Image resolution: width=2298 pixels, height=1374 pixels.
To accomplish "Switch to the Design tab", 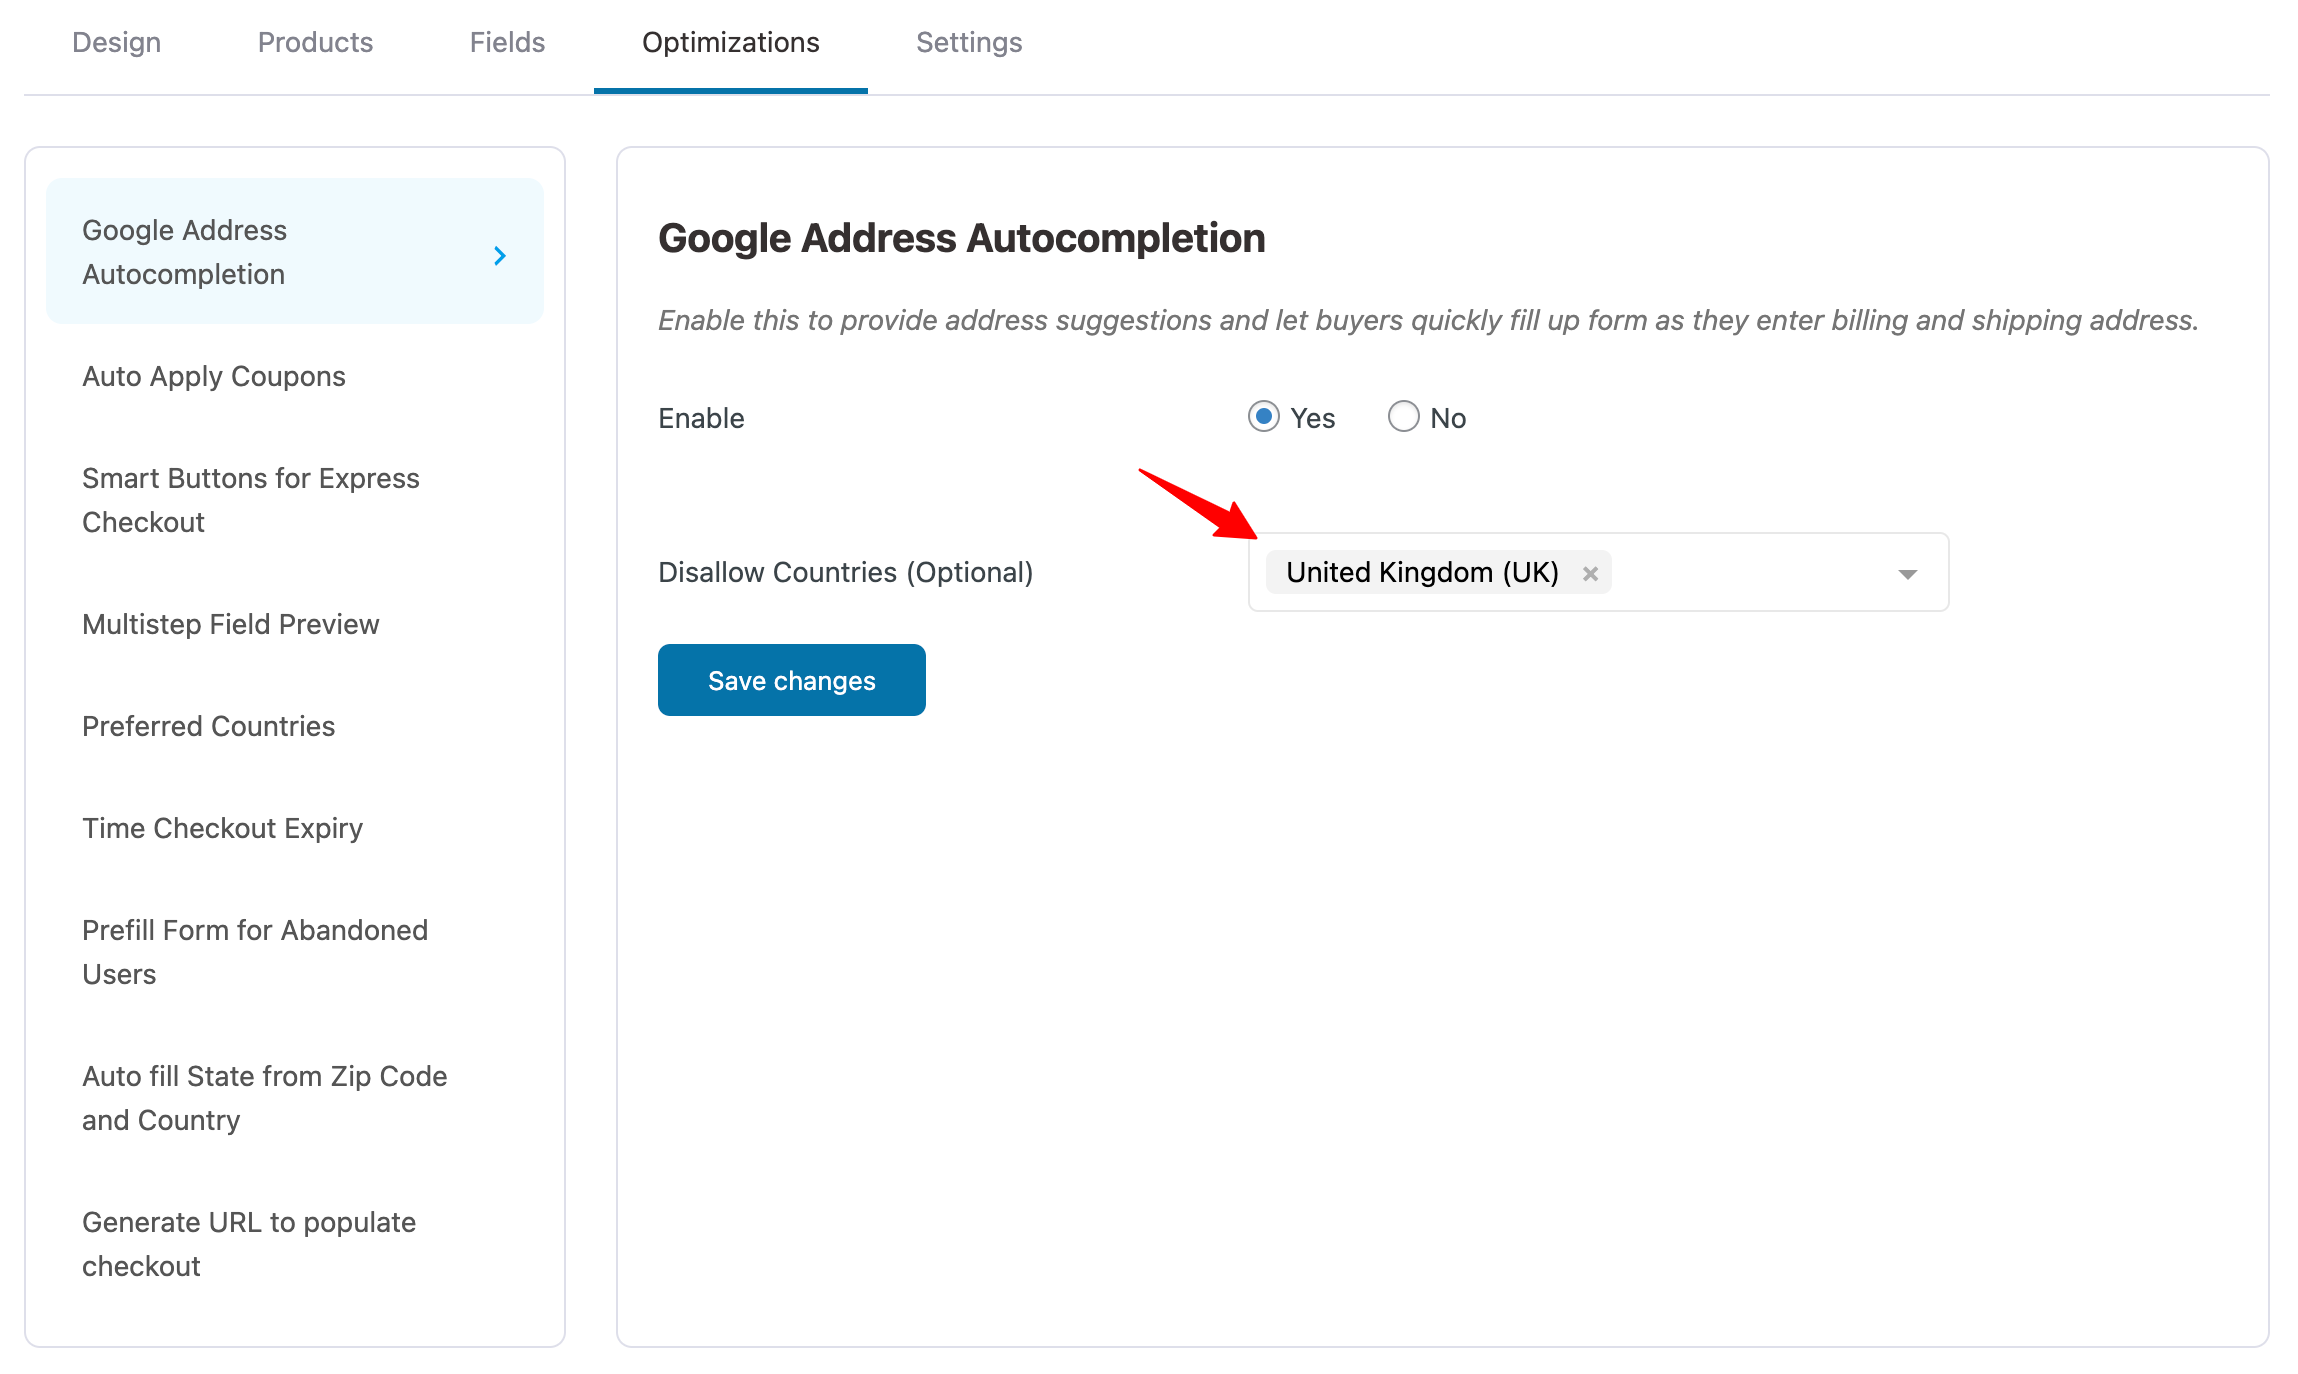I will pyautogui.click(x=116, y=42).
